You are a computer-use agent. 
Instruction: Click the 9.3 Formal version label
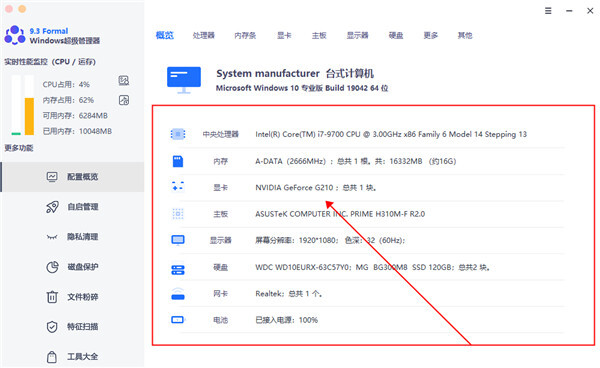(49, 31)
